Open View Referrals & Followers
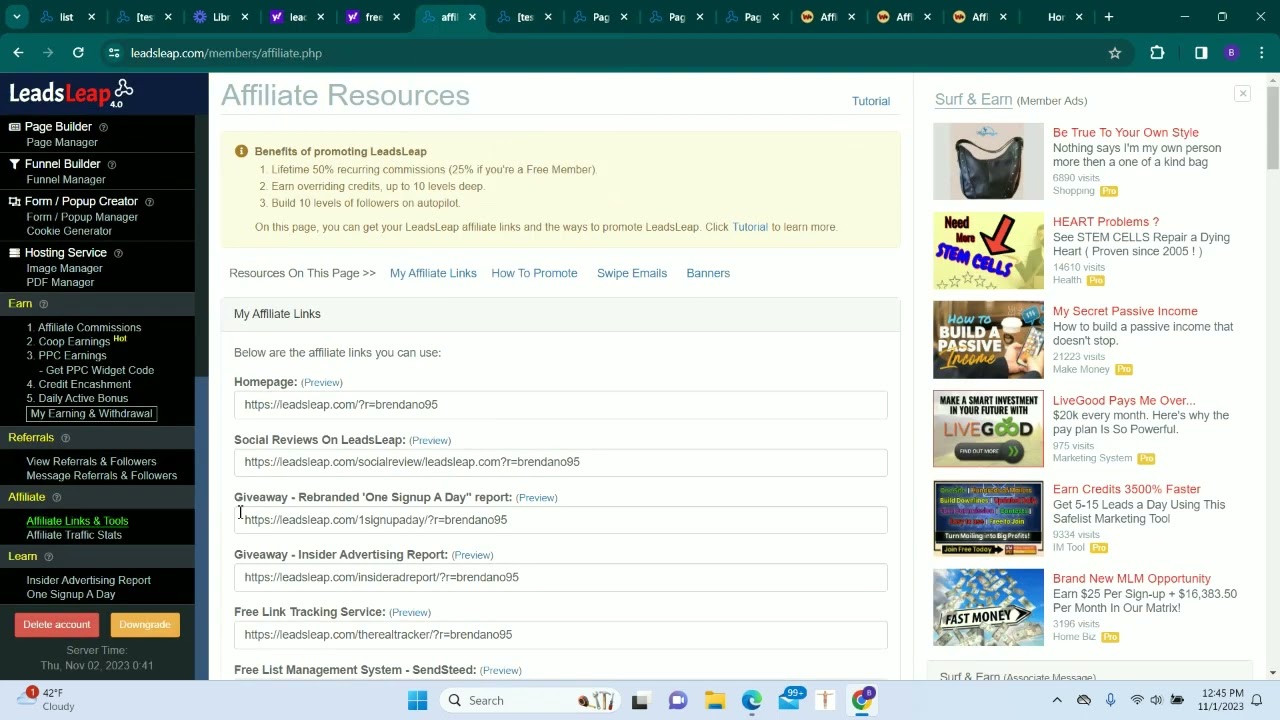This screenshot has width=1280, height=720. coord(91,462)
